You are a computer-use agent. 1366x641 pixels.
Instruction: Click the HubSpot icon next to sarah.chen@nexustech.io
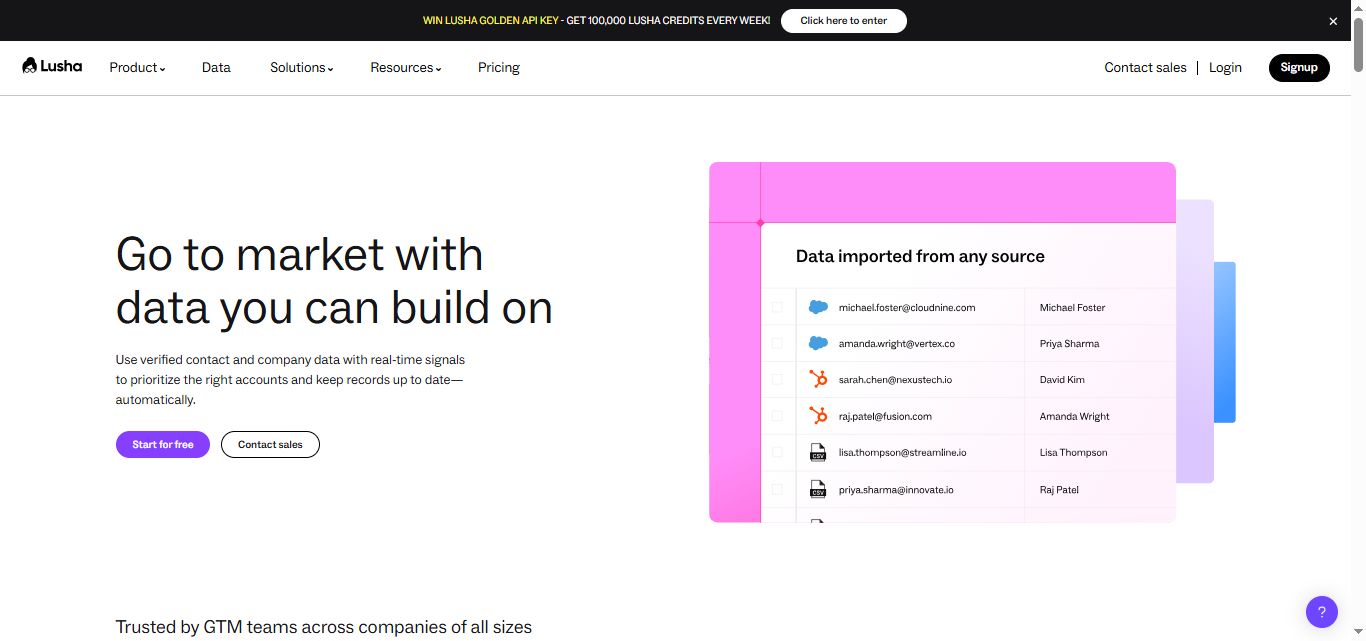coord(819,379)
